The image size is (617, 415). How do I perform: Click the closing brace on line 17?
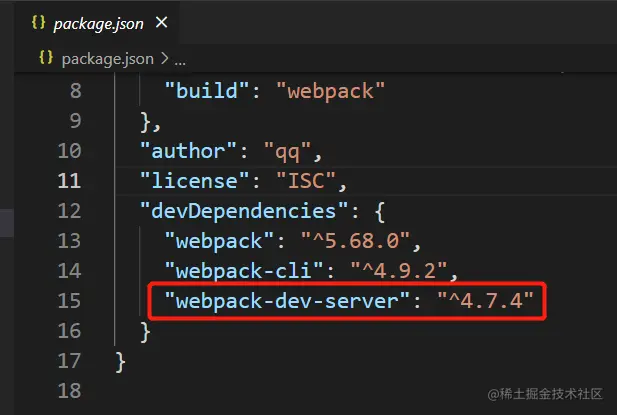pyautogui.click(x=120, y=362)
